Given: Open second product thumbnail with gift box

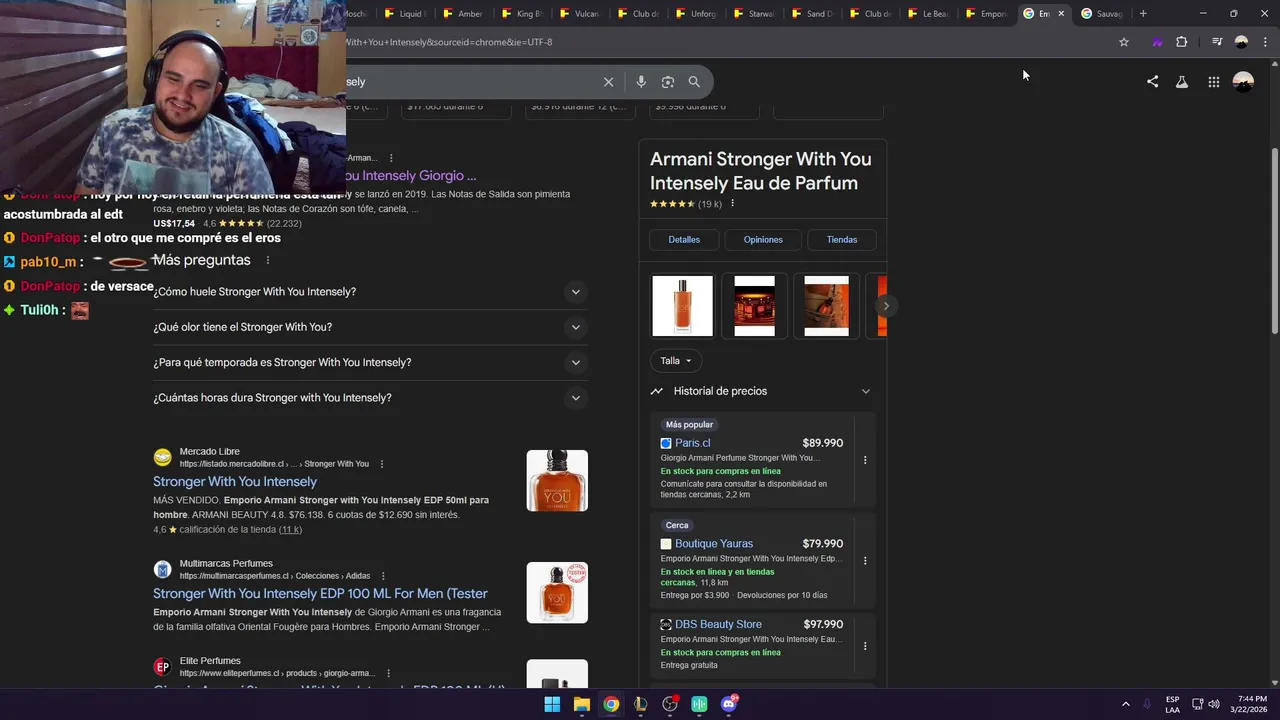Looking at the screenshot, I should tap(754, 306).
